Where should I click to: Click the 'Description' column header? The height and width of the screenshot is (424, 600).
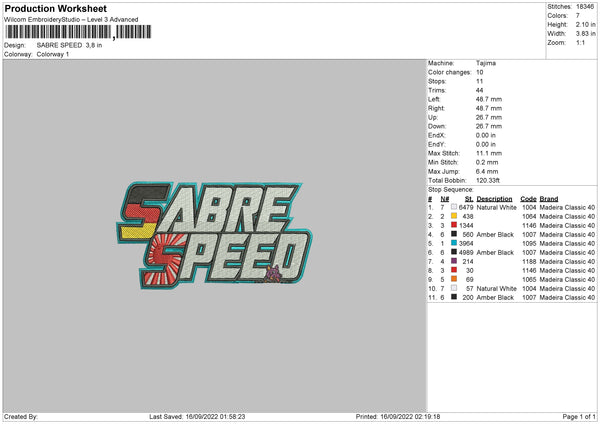click(x=494, y=199)
